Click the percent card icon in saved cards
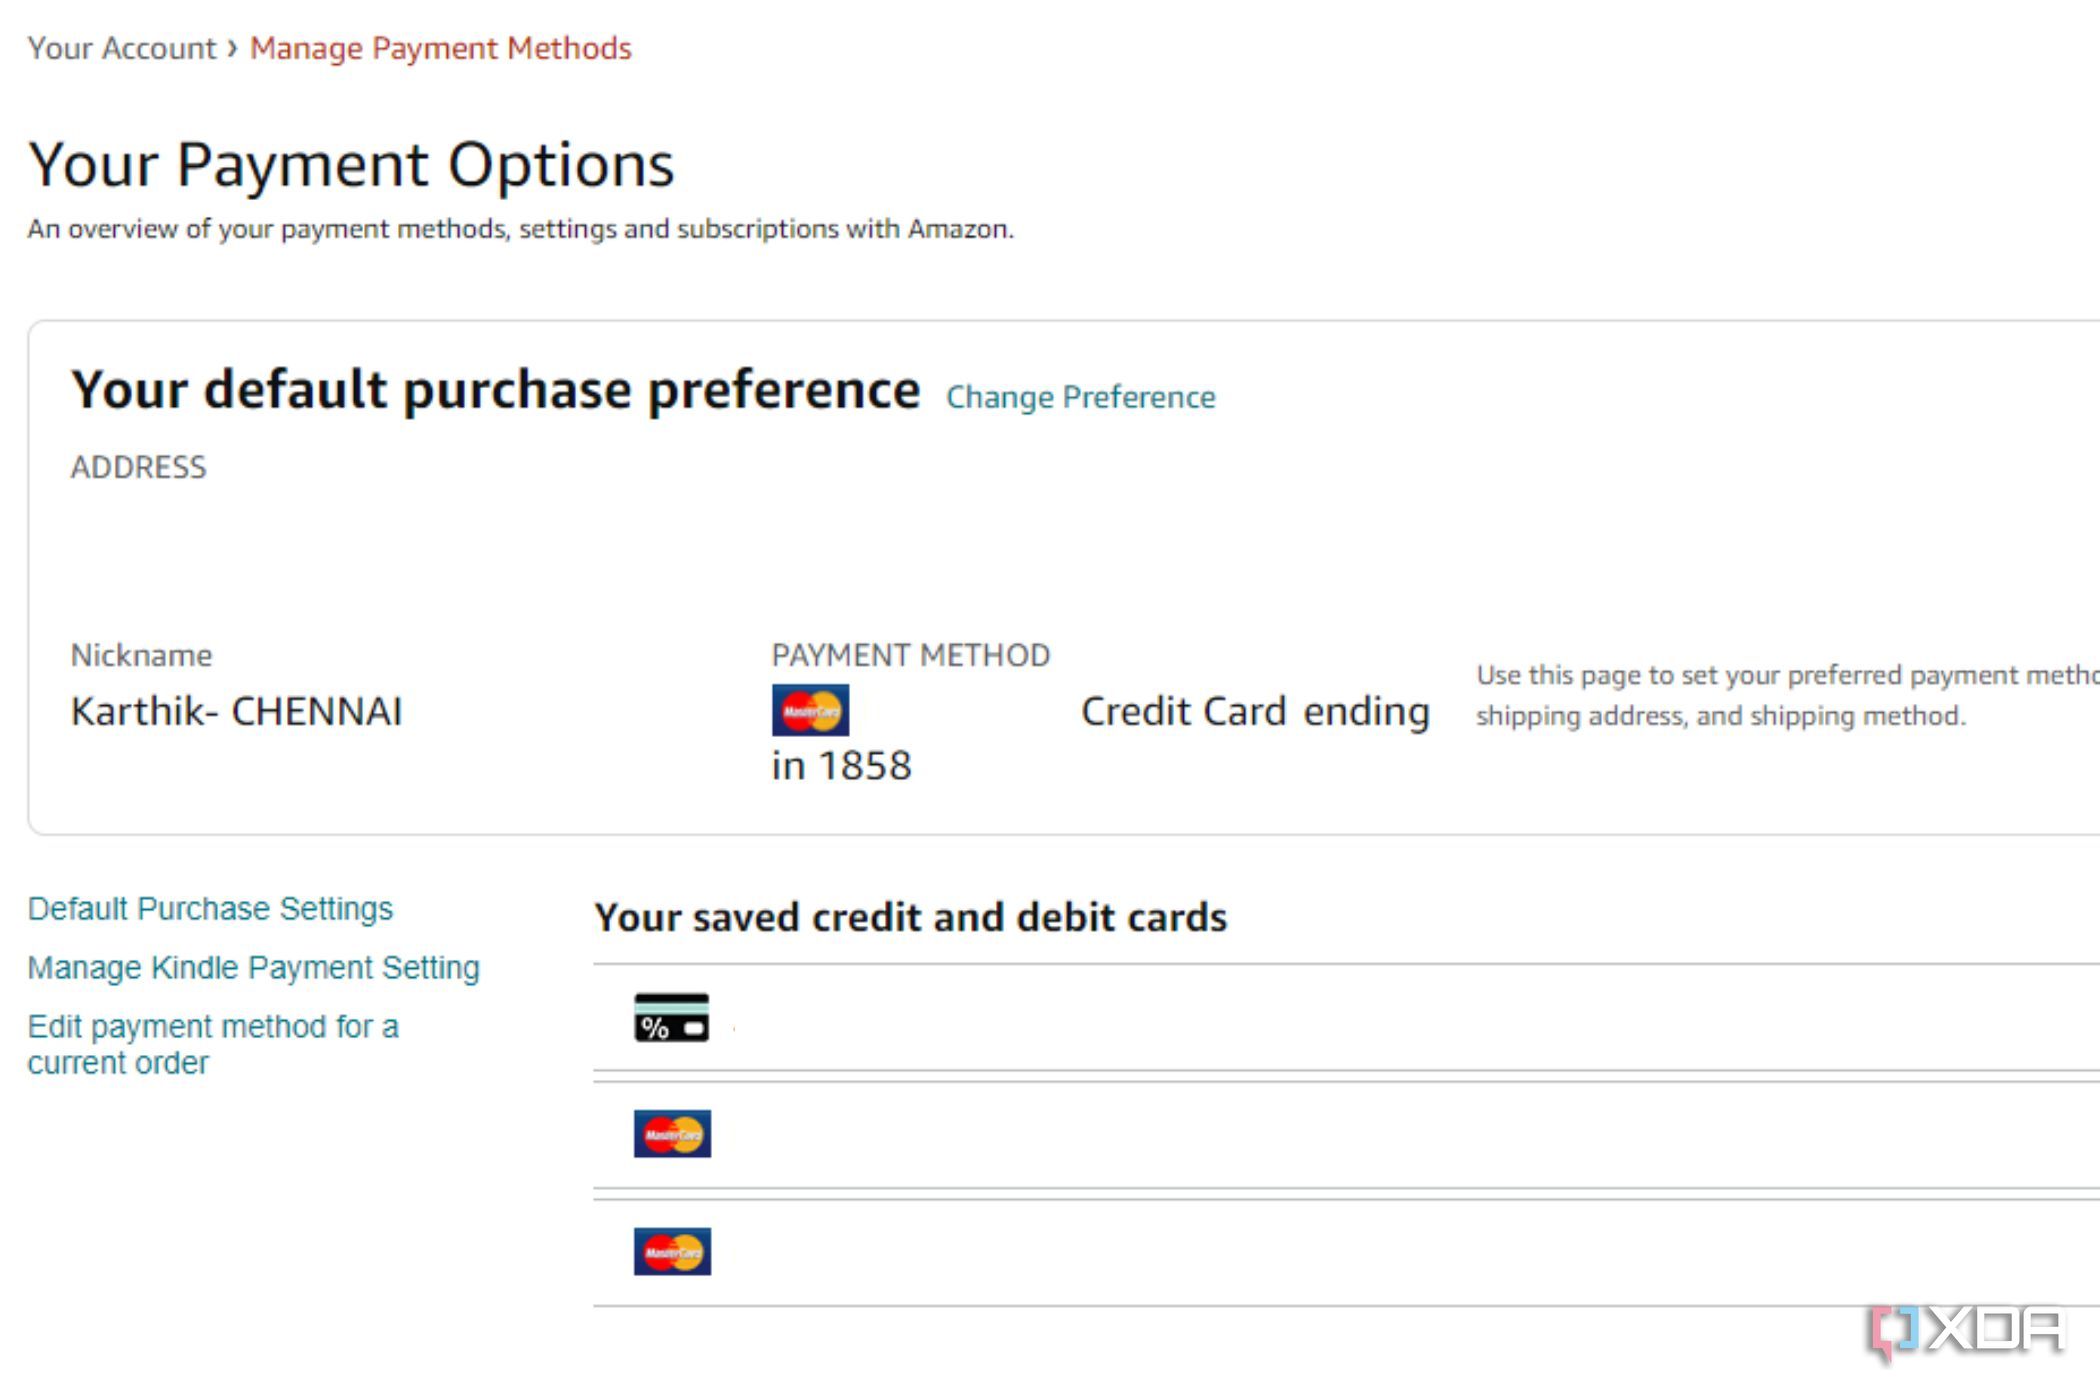The height and width of the screenshot is (1400, 2100). tap(672, 1017)
